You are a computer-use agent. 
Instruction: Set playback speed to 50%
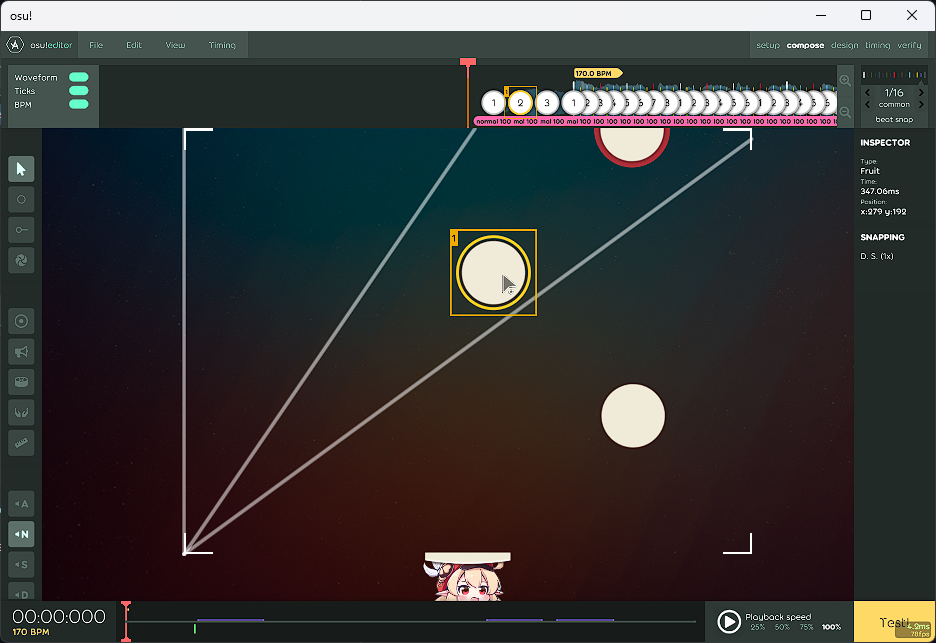pyautogui.click(x=782, y=627)
